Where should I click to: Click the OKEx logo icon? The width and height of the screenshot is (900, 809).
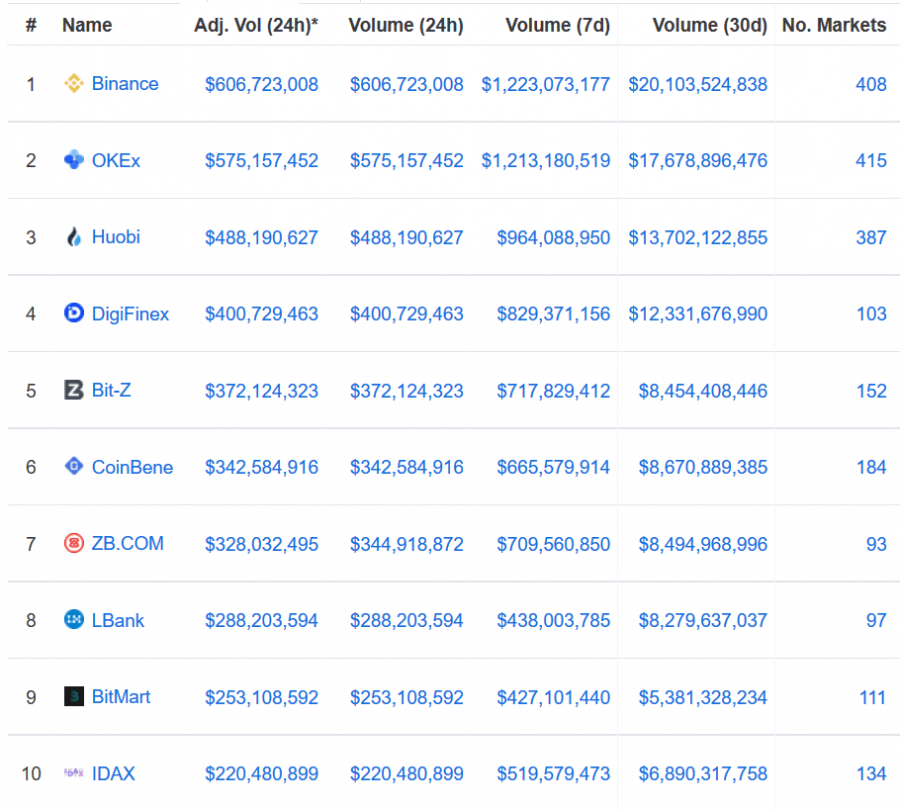coord(73,160)
